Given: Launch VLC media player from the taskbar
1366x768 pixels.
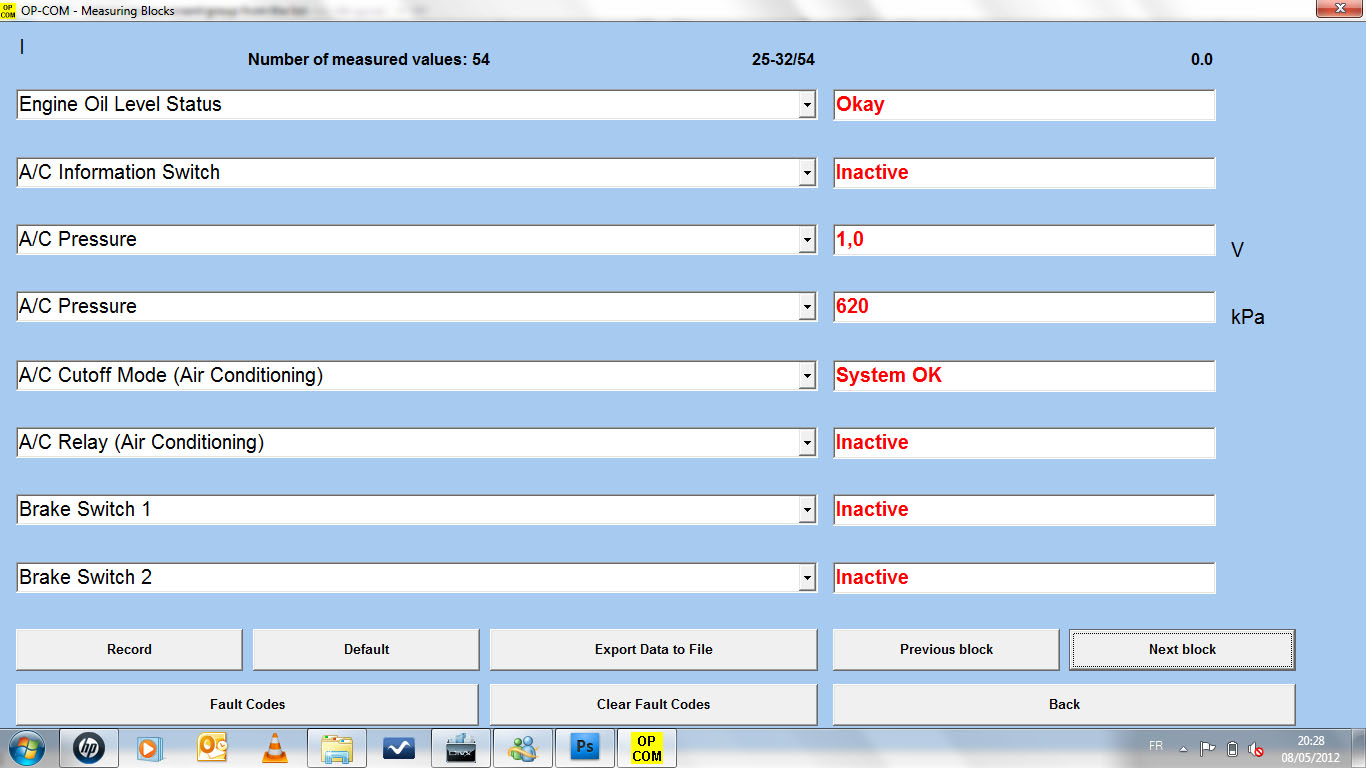Looking at the screenshot, I should pyautogui.click(x=274, y=748).
